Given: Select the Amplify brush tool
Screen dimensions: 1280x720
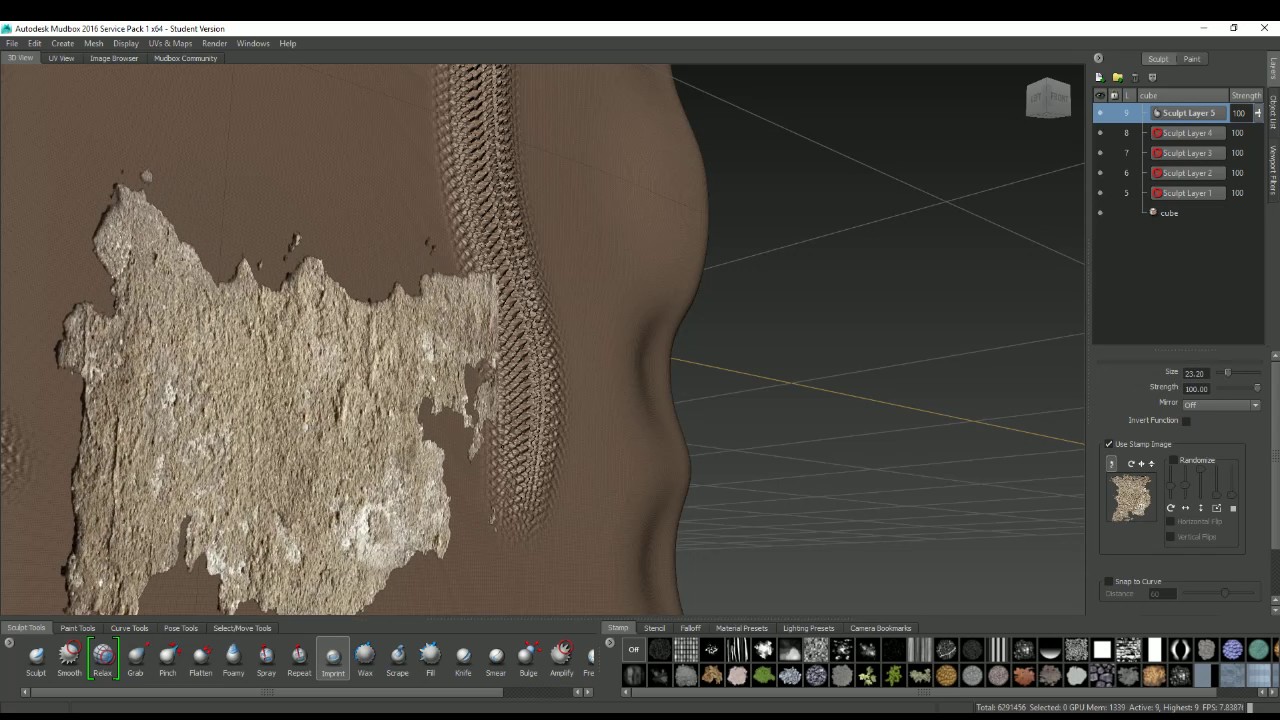Looking at the screenshot, I should coord(561,659).
